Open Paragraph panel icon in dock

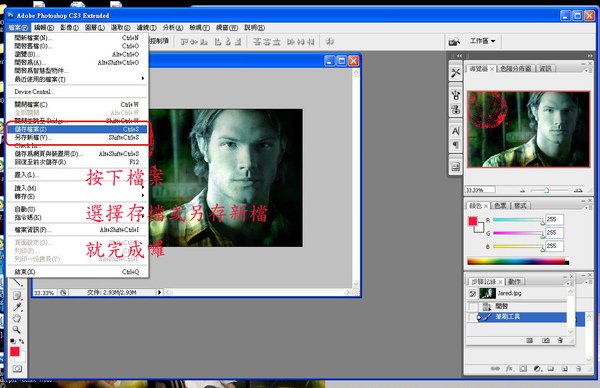point(455,145)
